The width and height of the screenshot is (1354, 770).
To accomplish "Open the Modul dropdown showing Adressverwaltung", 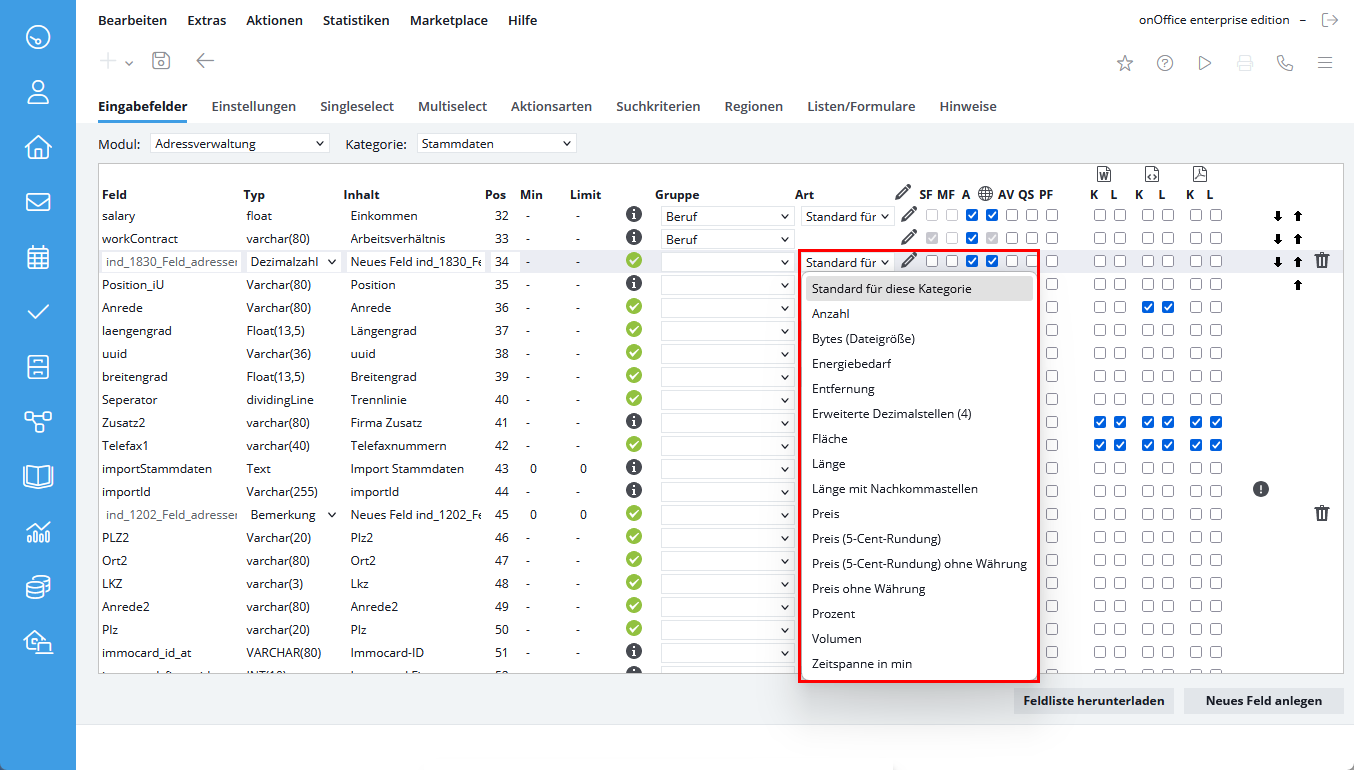I will pos(239,144).
